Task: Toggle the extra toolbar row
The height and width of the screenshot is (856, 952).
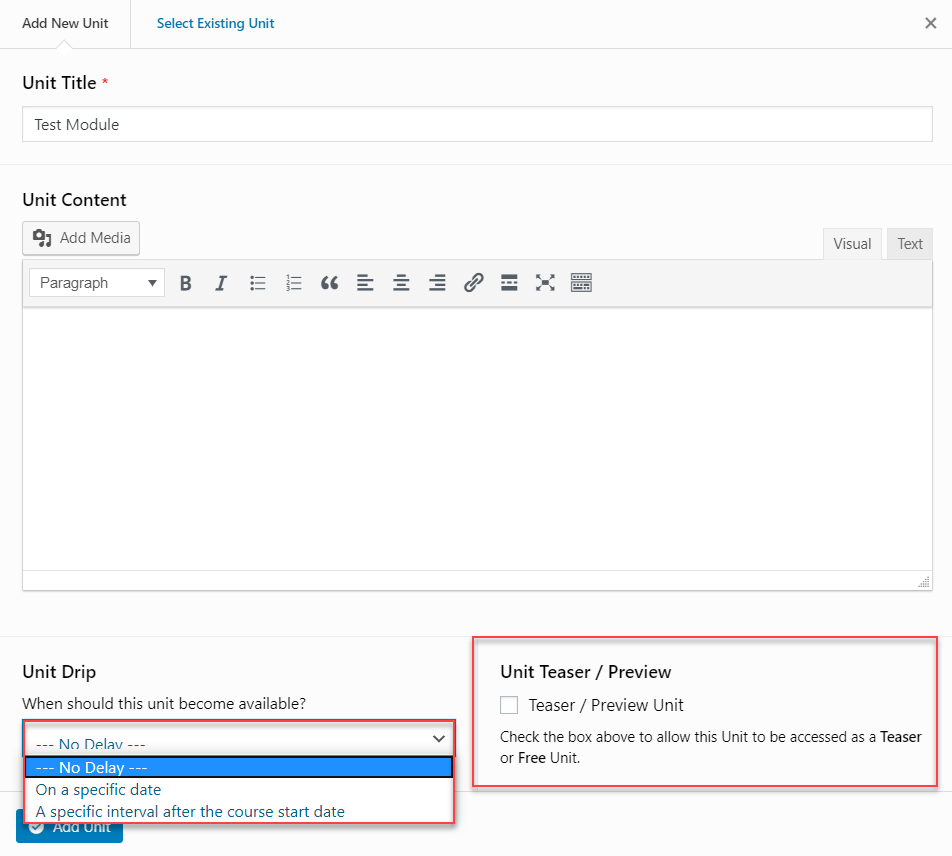Action: pos(581,283)
